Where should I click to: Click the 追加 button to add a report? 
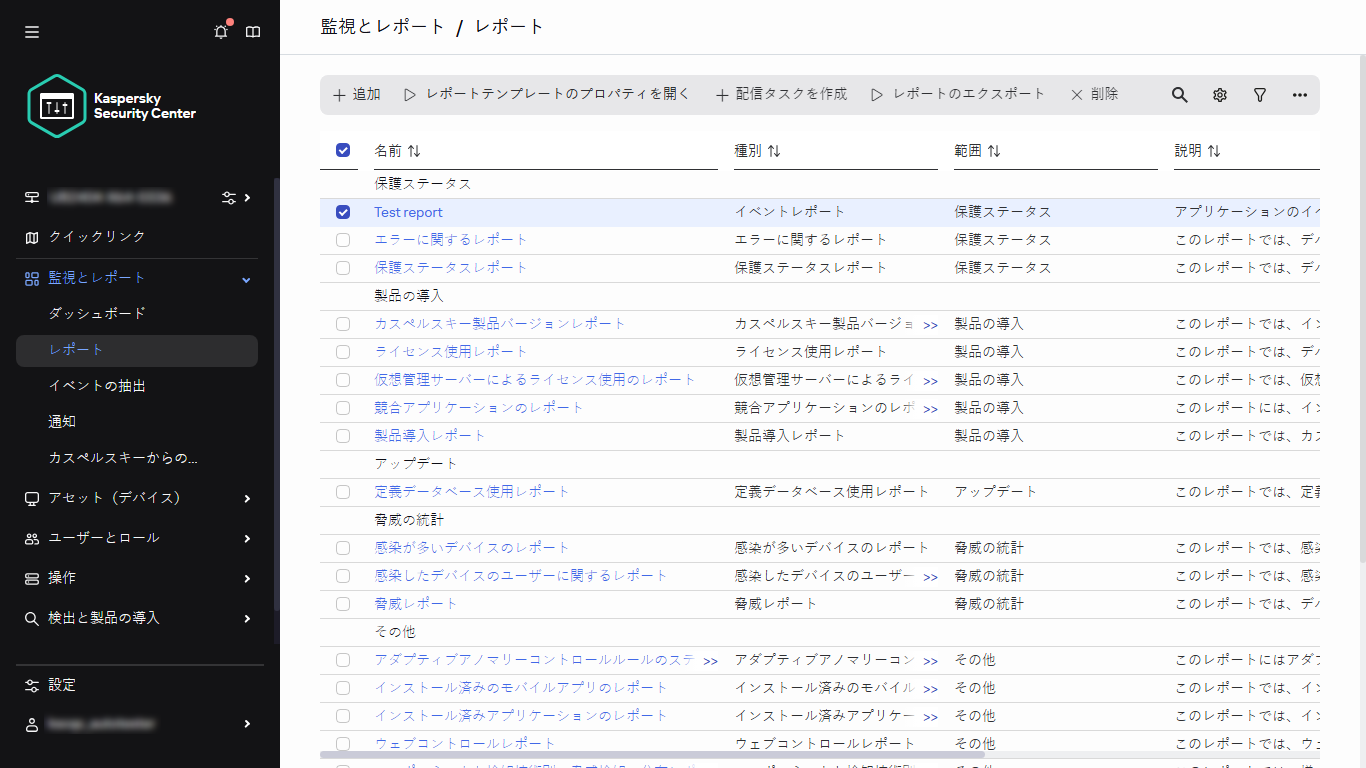click(354, 94)
